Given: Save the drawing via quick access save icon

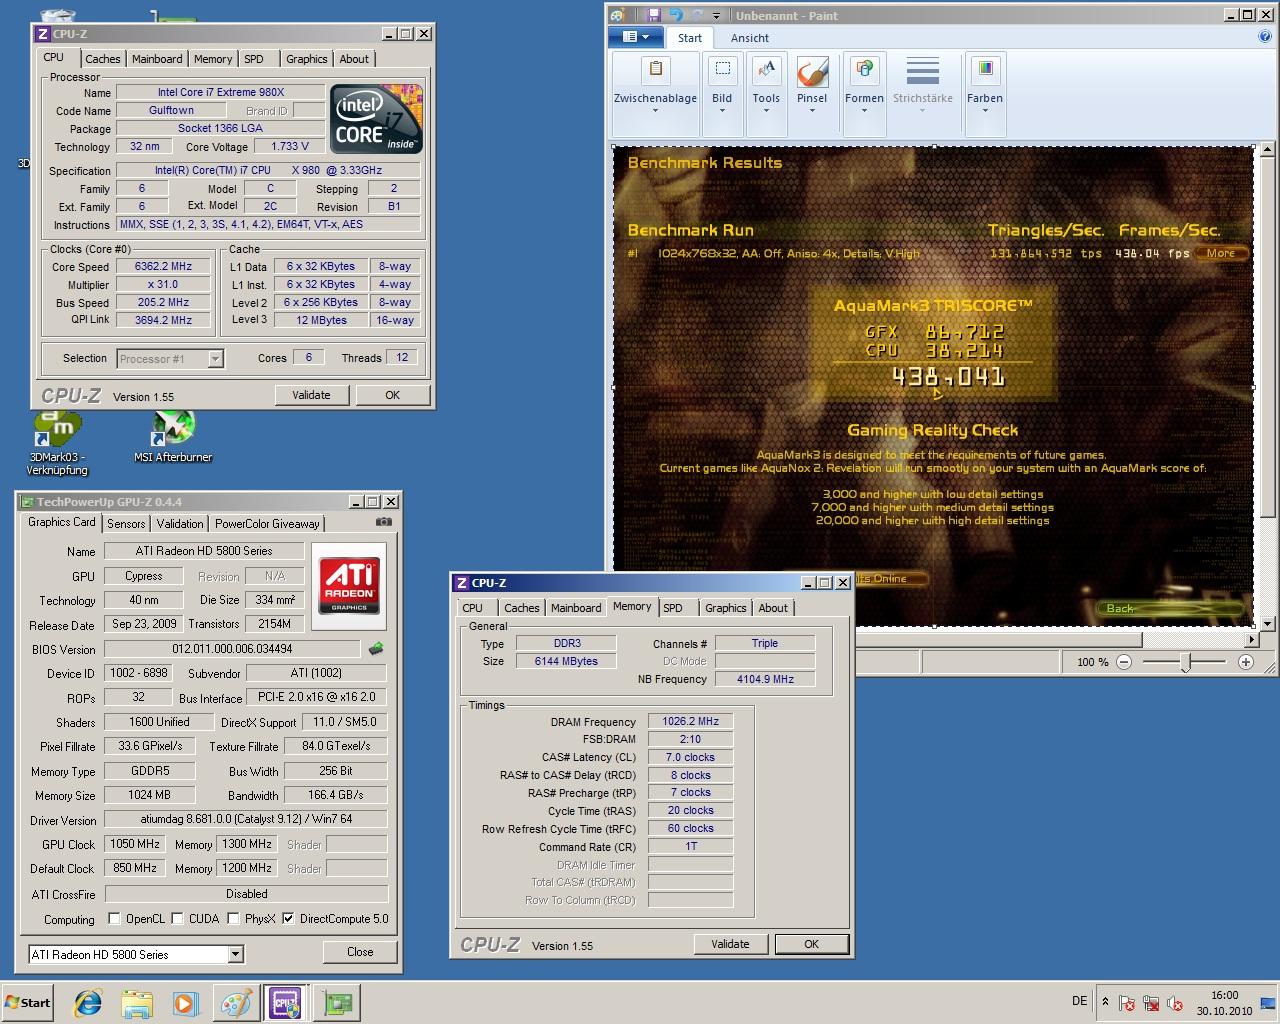Looking at the screenshot, I should pyautogui.click(x=653, y=15).
